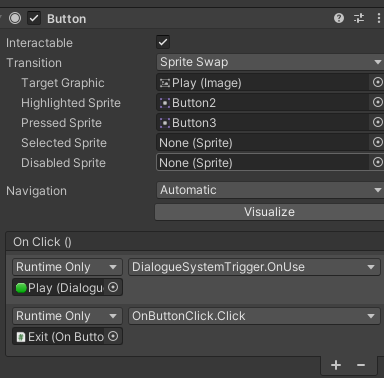Click the Selected Sprite None field

(x=263, y=143)
